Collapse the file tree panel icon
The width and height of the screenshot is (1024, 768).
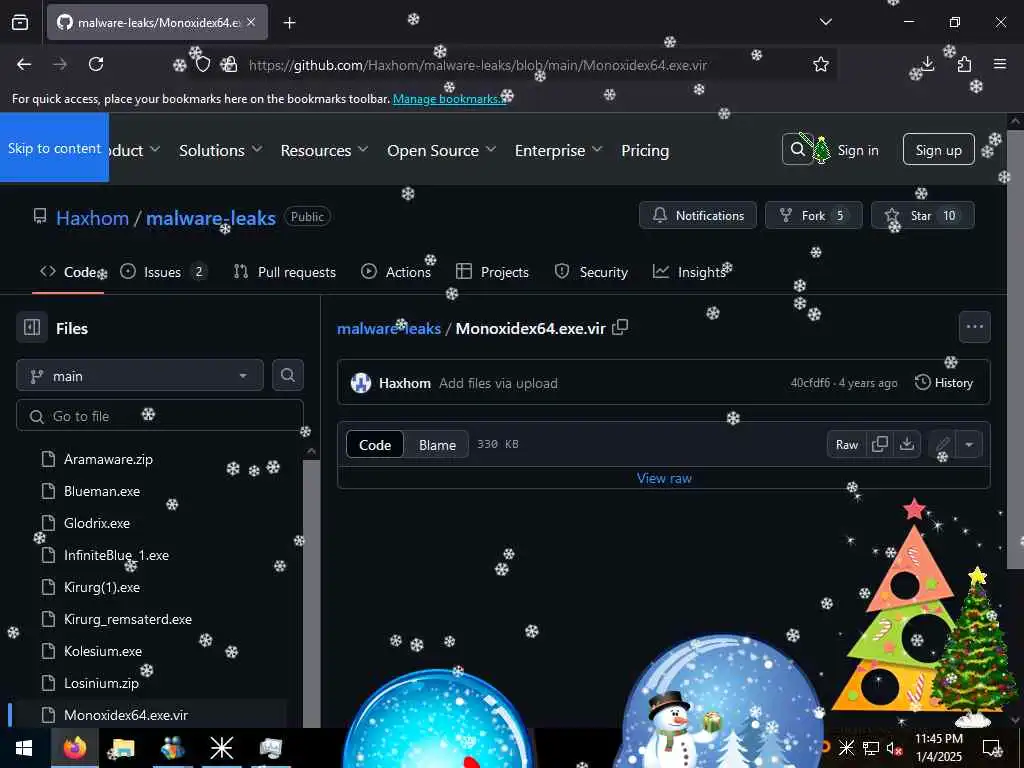[x=32, y=327]
